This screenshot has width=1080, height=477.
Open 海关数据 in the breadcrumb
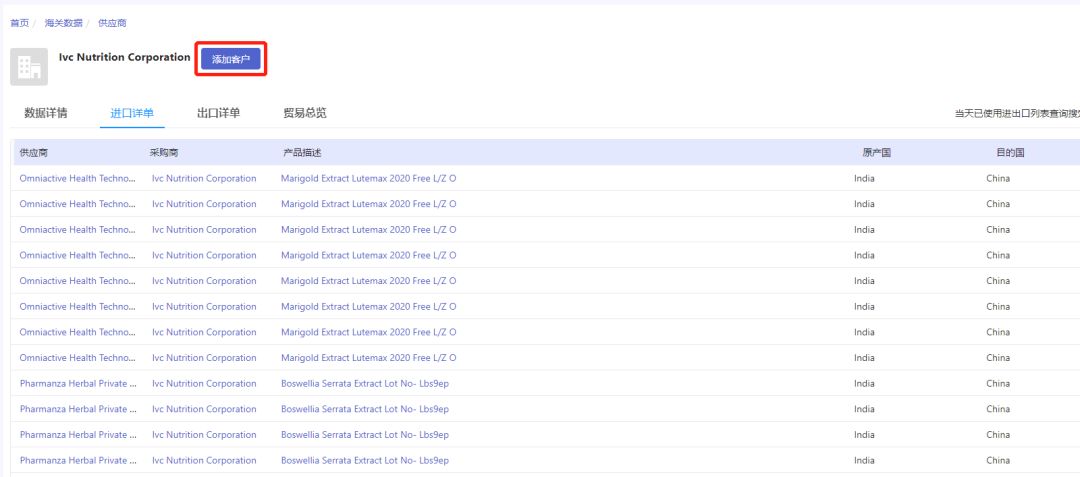pos(63,23)
